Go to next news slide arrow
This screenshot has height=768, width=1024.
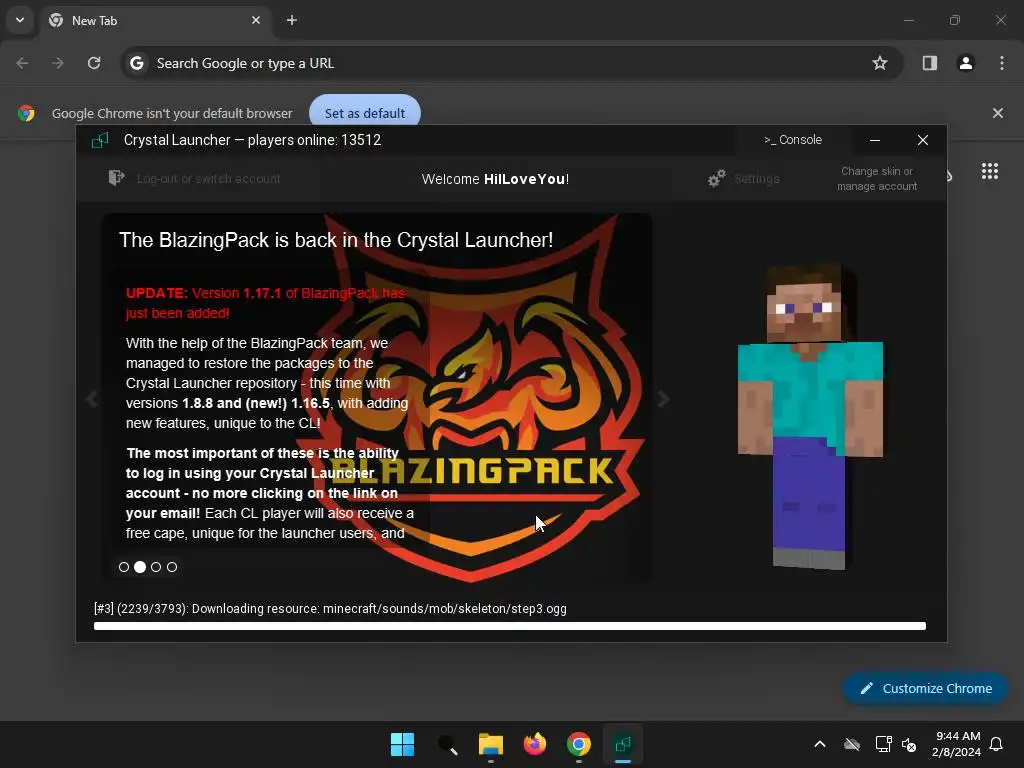[x=663, y=398]
